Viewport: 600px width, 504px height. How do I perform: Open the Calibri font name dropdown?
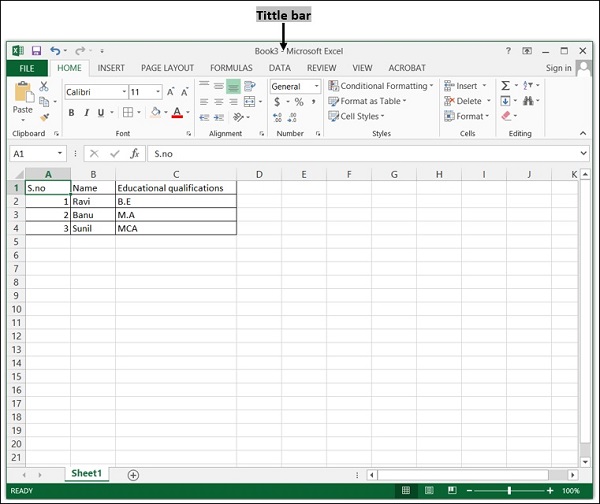point(123,92)
